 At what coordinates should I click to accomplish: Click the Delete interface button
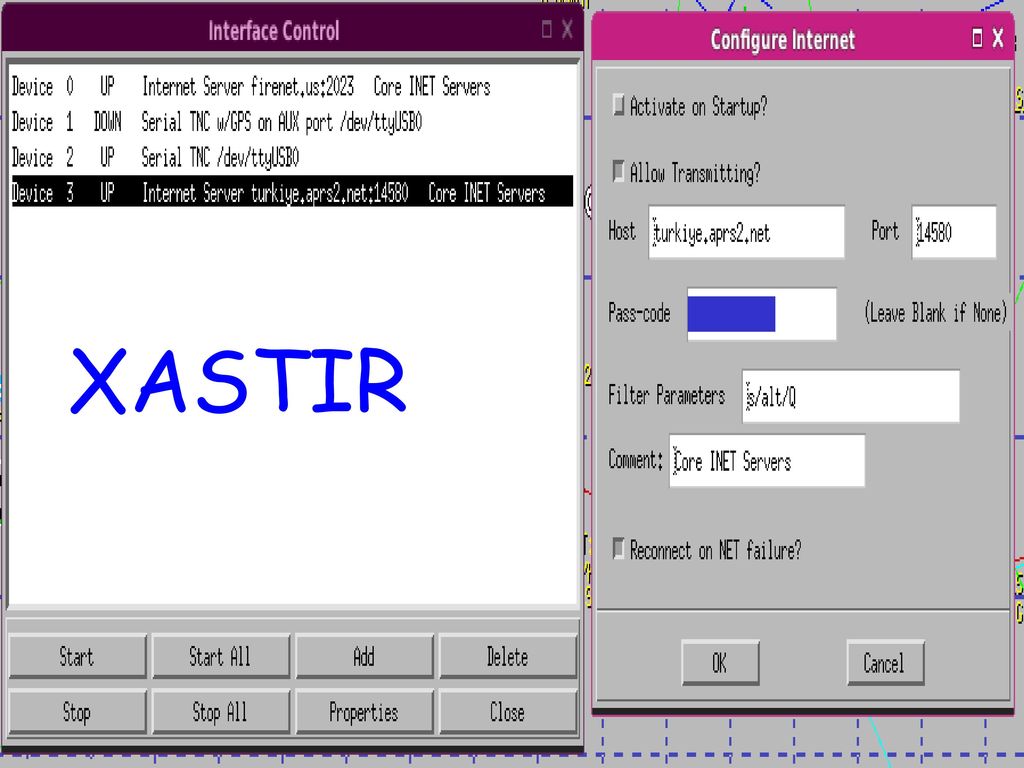point(507,656)
